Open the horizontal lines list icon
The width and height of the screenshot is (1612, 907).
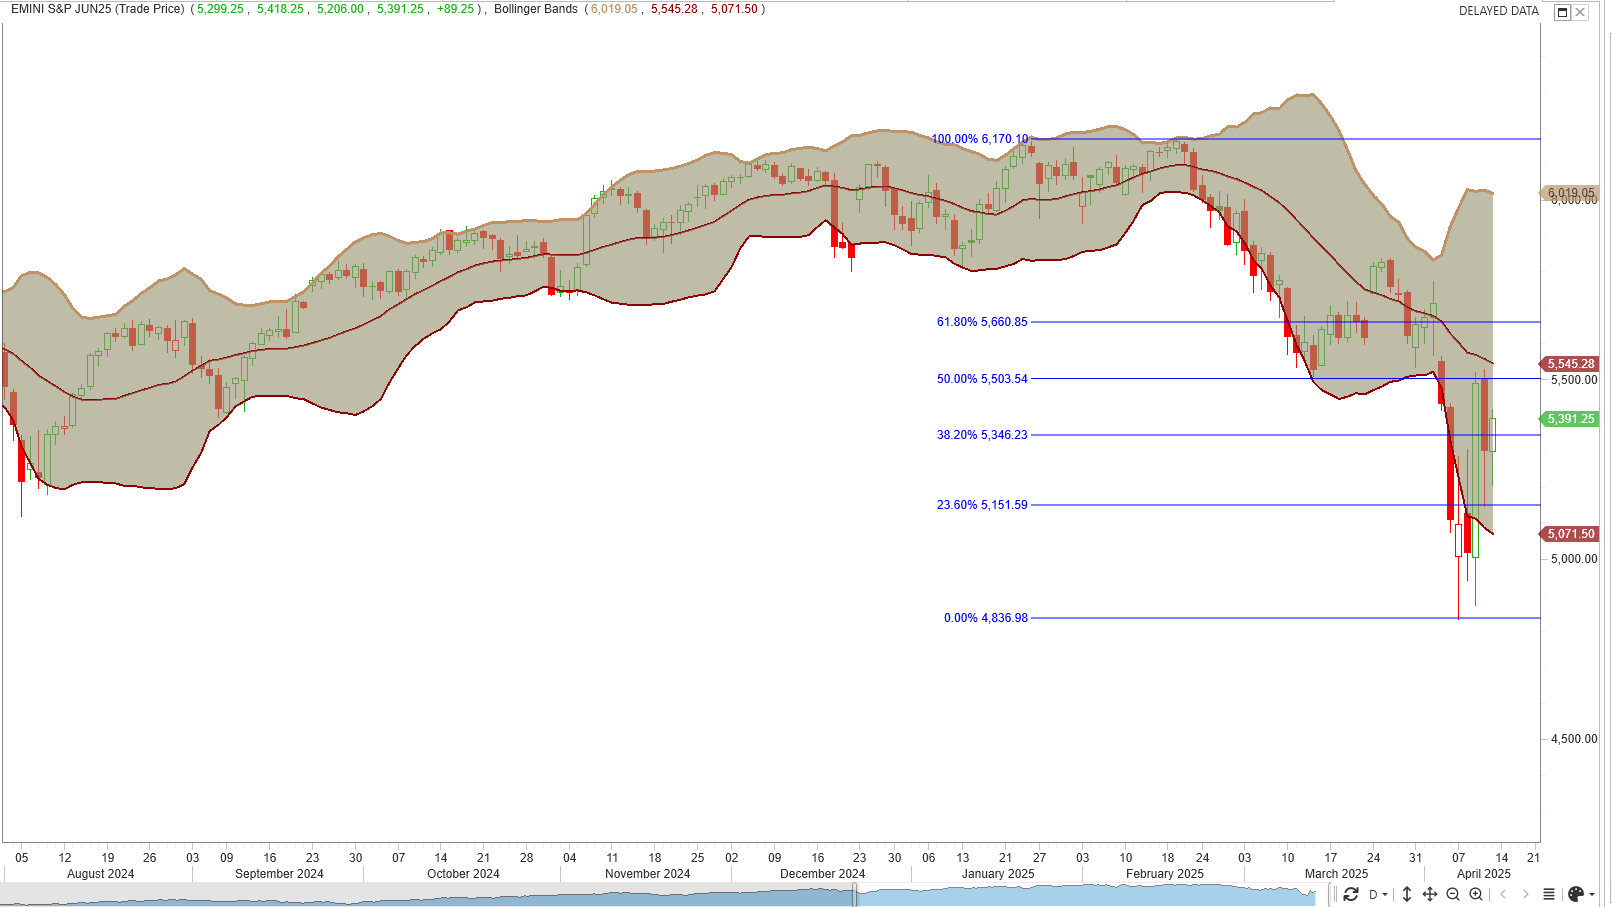pos(1549,894)
